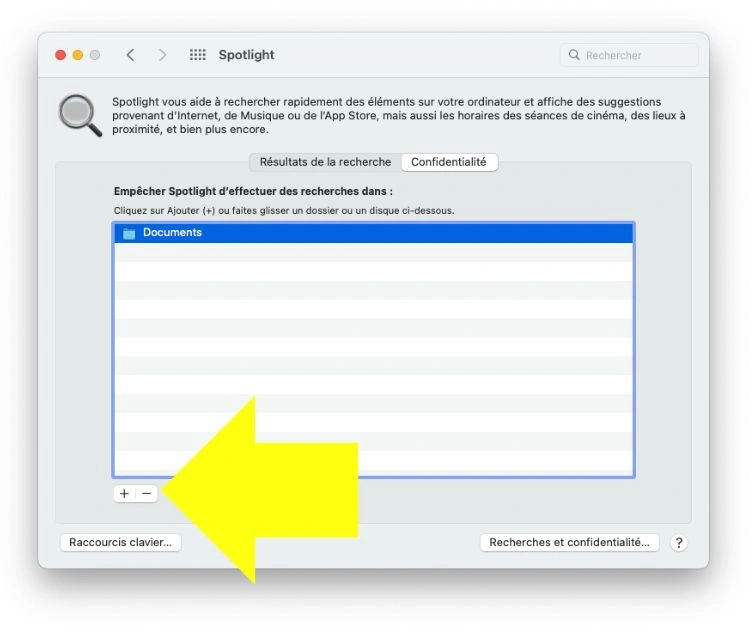Go back with the left chevron

tap(130, 55)
